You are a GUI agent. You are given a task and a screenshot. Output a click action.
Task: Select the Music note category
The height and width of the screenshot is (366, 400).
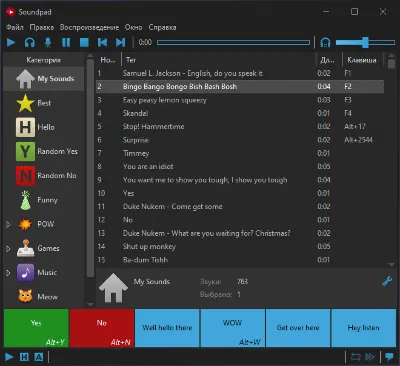[x=44, y=273]
